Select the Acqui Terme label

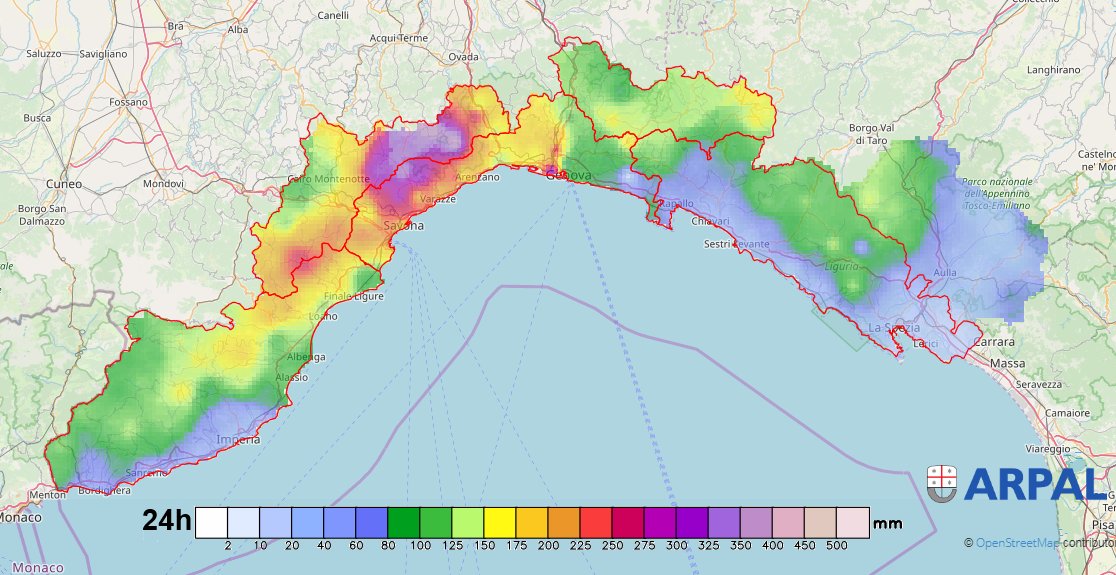(x=399, y=38)
